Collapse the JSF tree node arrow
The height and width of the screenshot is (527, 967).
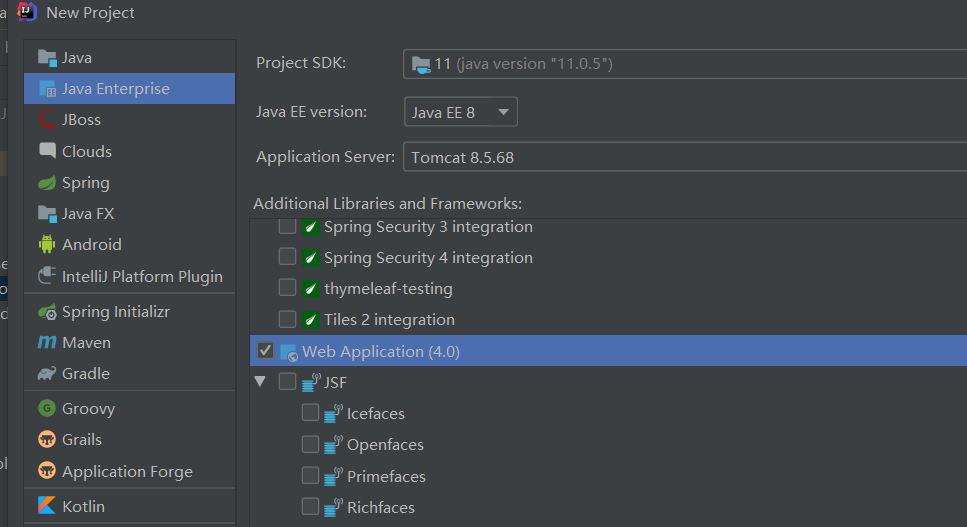[x=260, y=382]
